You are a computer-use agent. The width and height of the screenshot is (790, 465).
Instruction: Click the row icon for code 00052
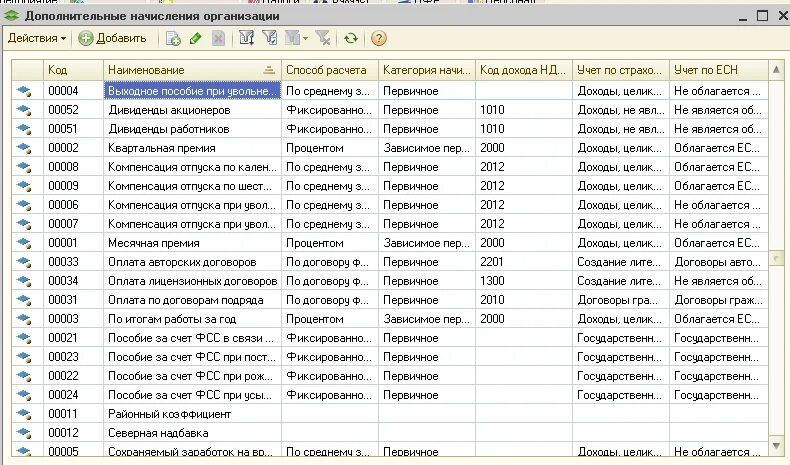coord(24,110)
